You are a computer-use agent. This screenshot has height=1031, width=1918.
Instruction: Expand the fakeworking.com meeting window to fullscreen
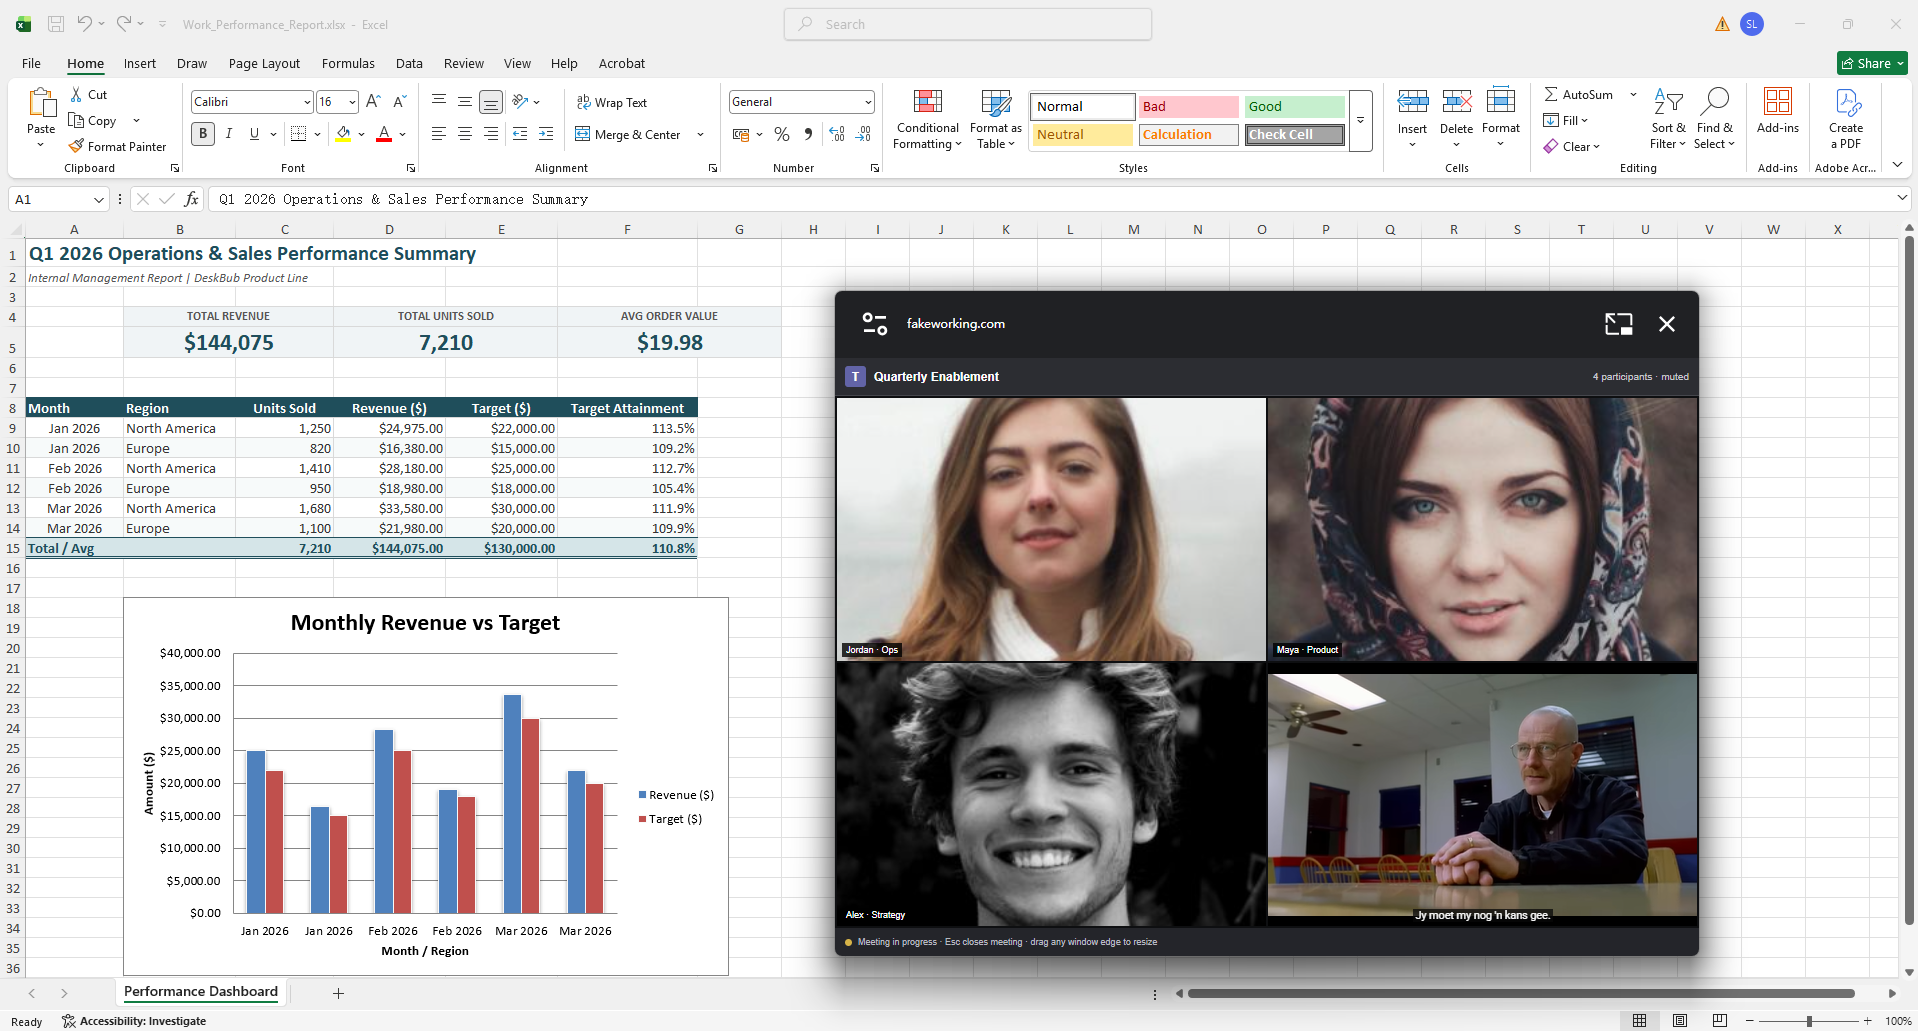pyautogui.click(x=1618, y=323)
